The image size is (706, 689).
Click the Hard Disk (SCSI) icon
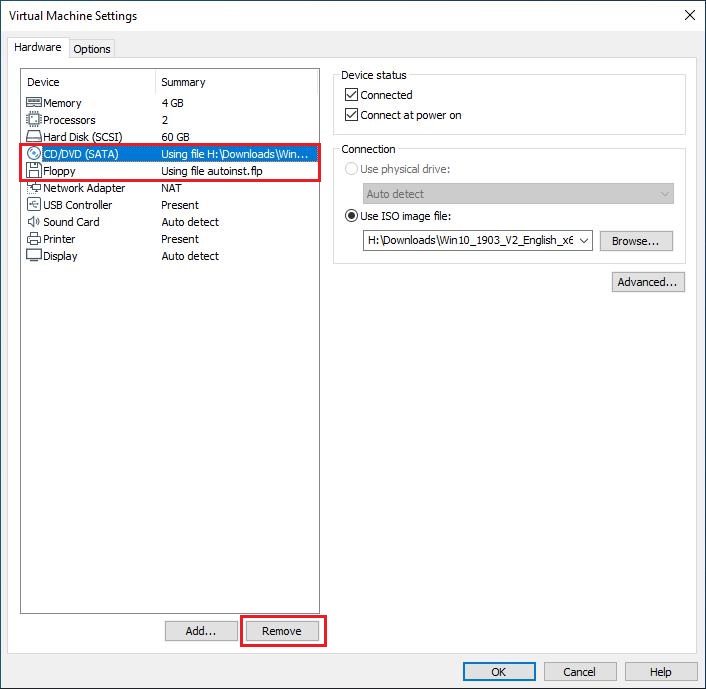tap(33, 137)
